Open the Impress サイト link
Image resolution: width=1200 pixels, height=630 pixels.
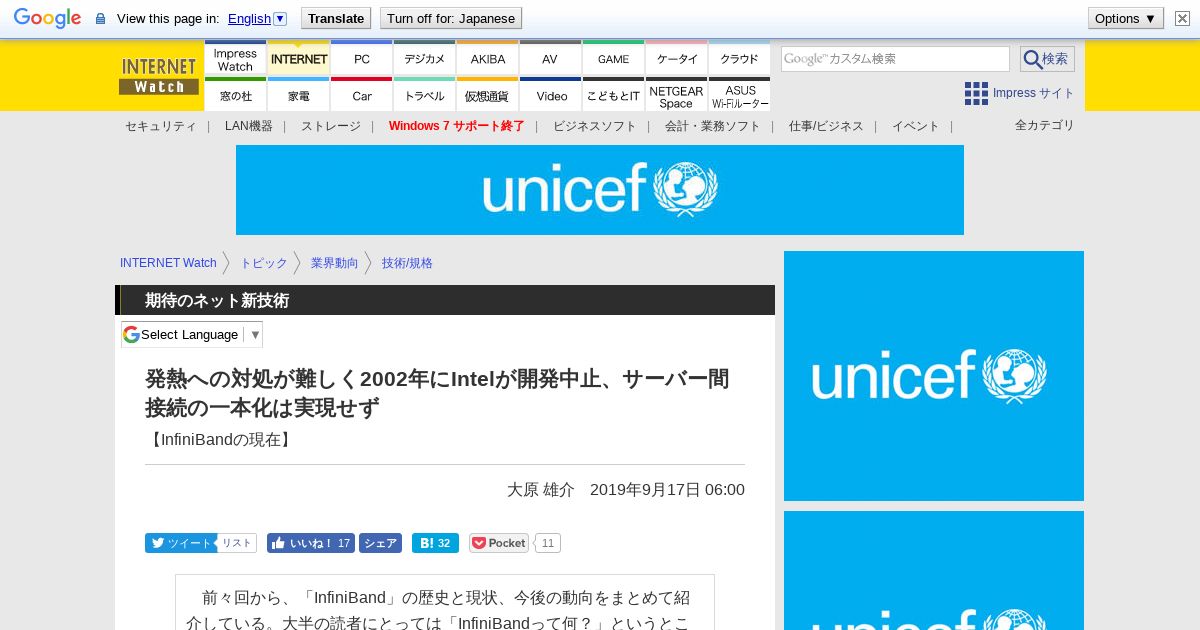click(x=1033, y=93)
